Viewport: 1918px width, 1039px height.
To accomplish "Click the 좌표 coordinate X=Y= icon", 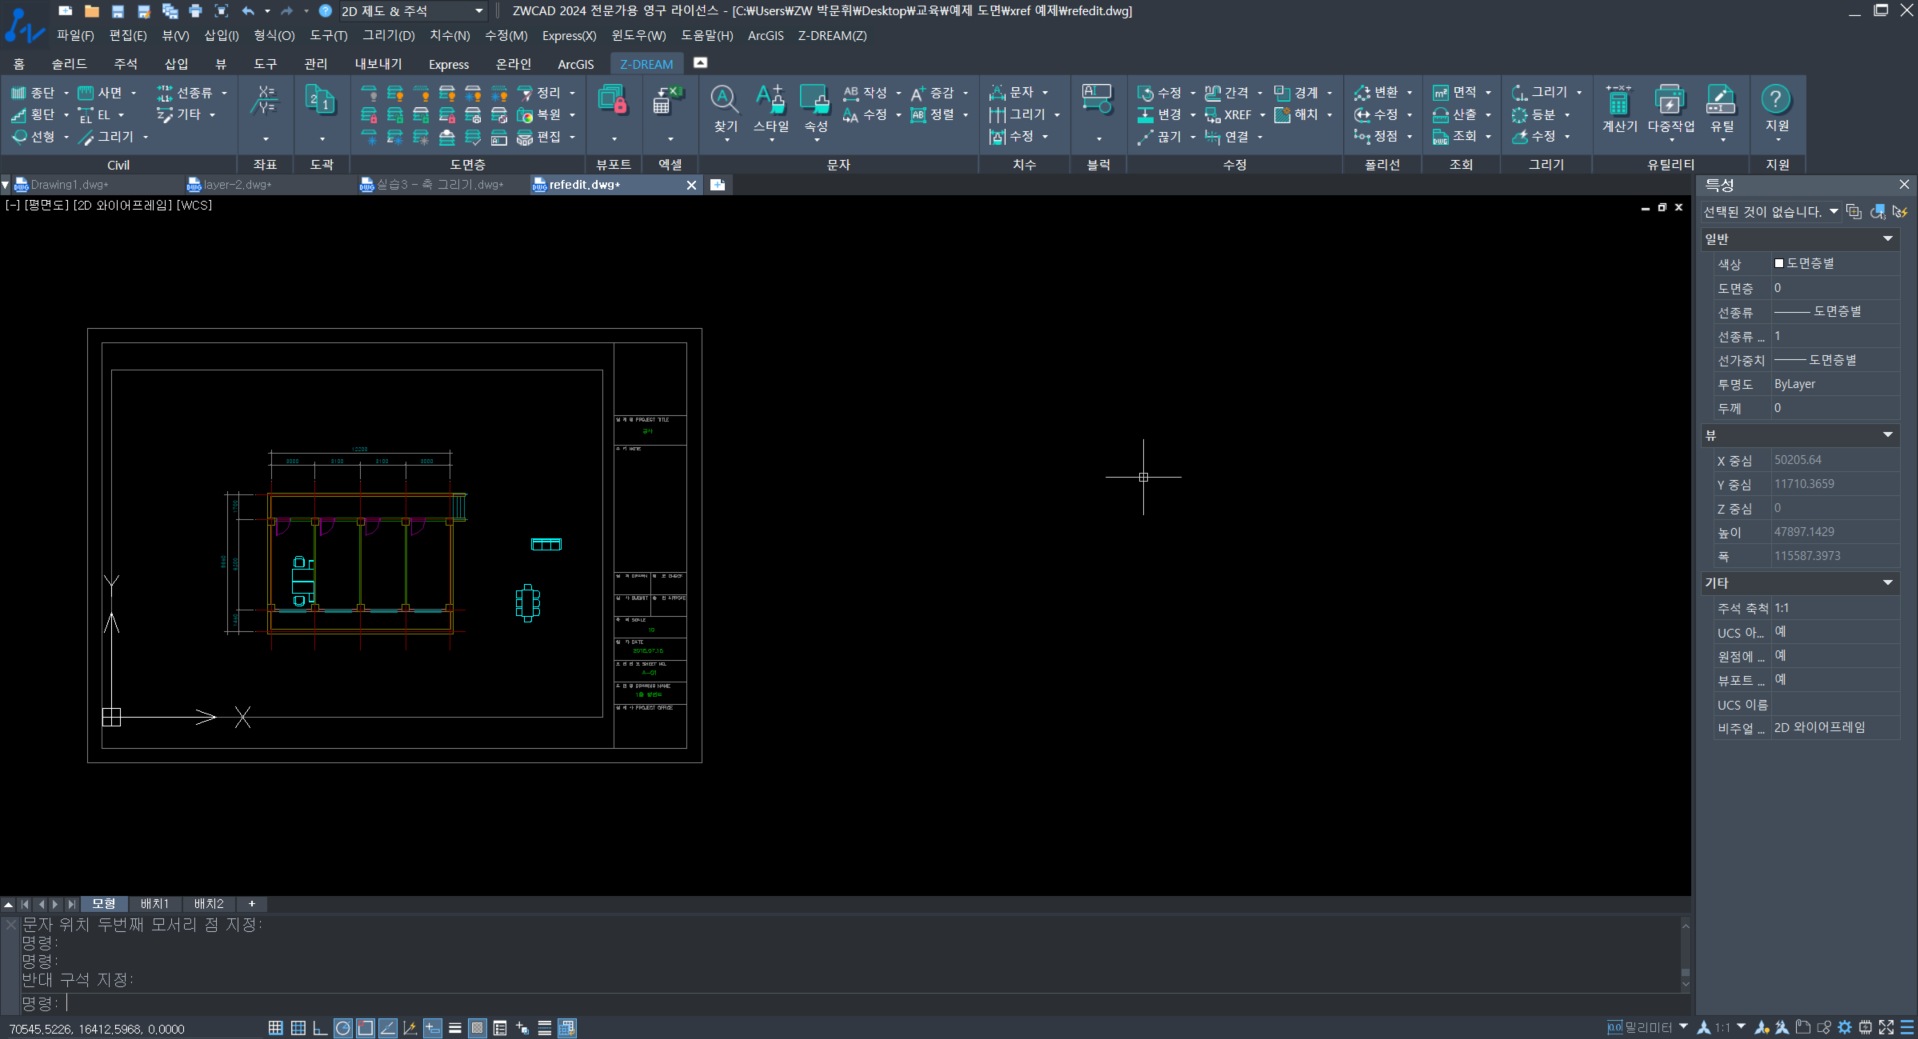I will tap(266, 101).
